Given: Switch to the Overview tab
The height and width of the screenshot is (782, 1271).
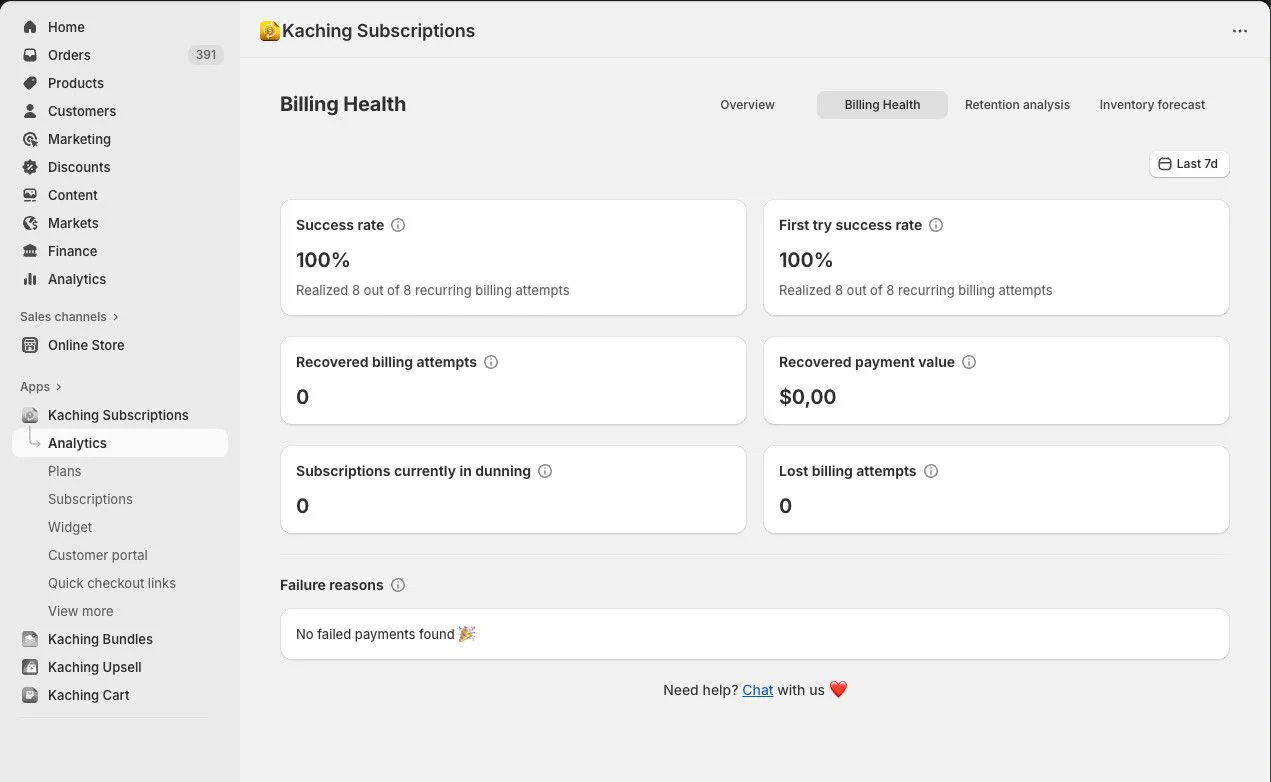Looking at the screenshot, I should coord(747,105).
